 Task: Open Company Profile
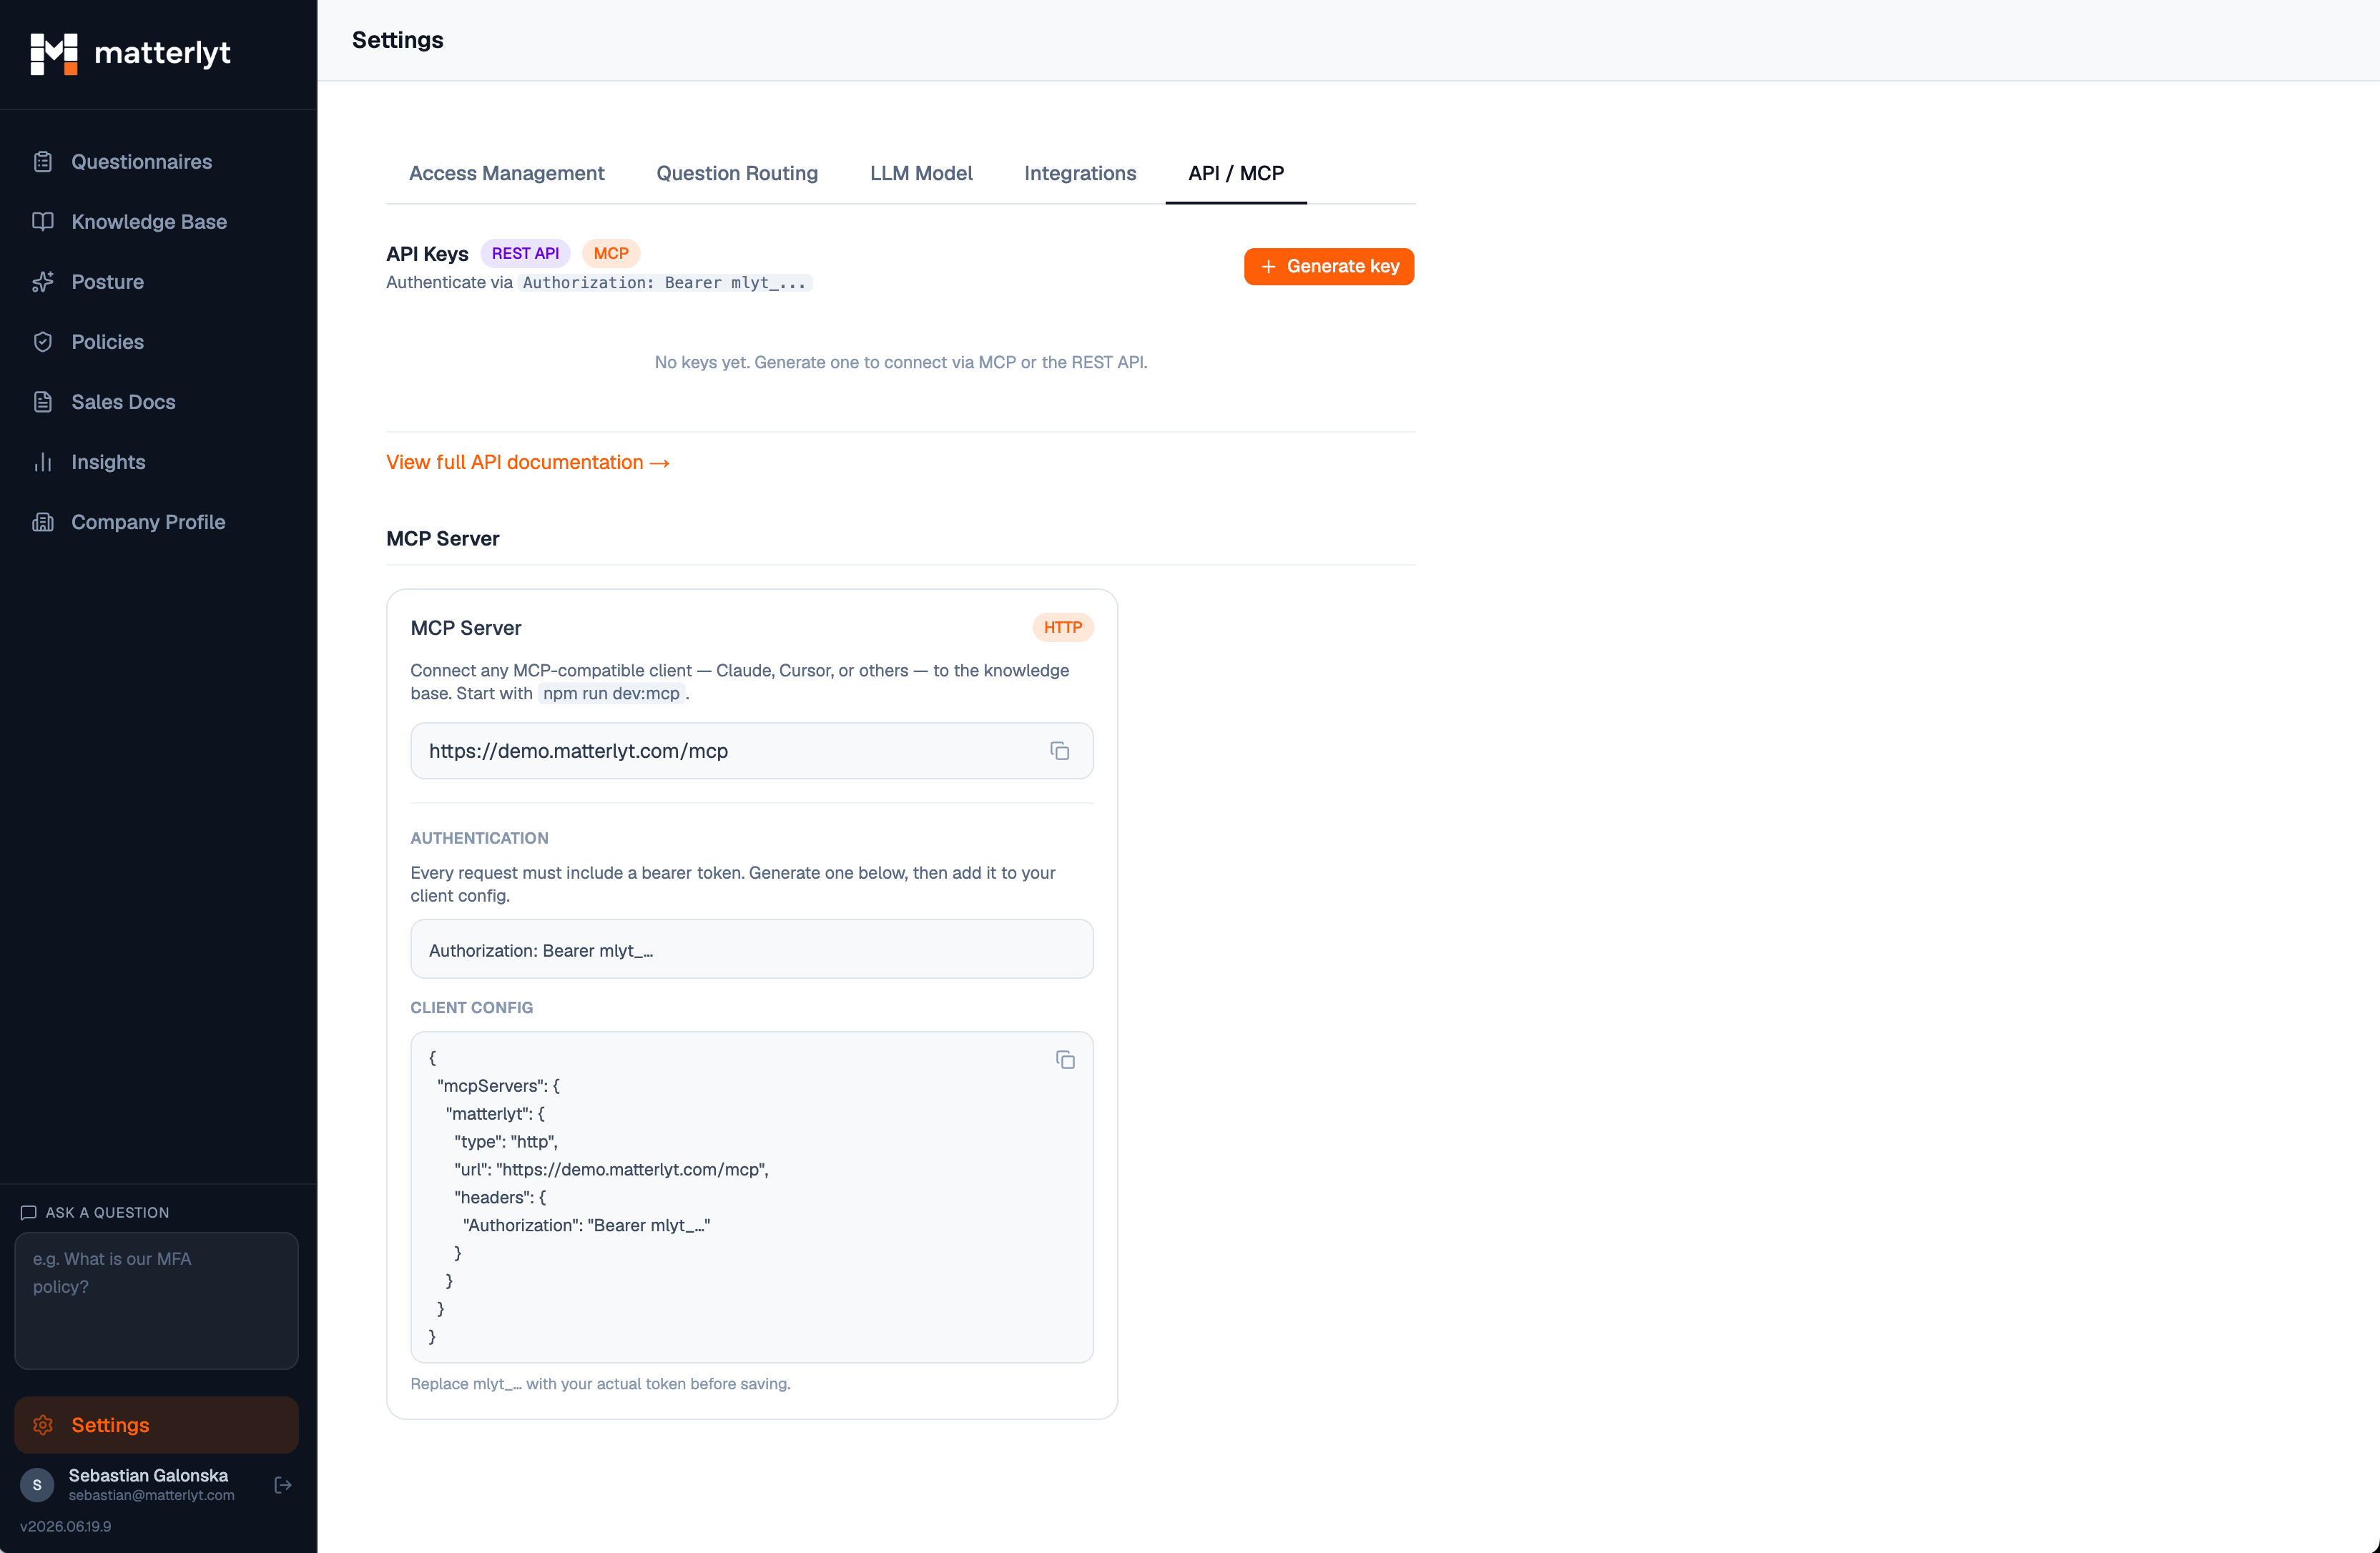click(x=157, y=522)
